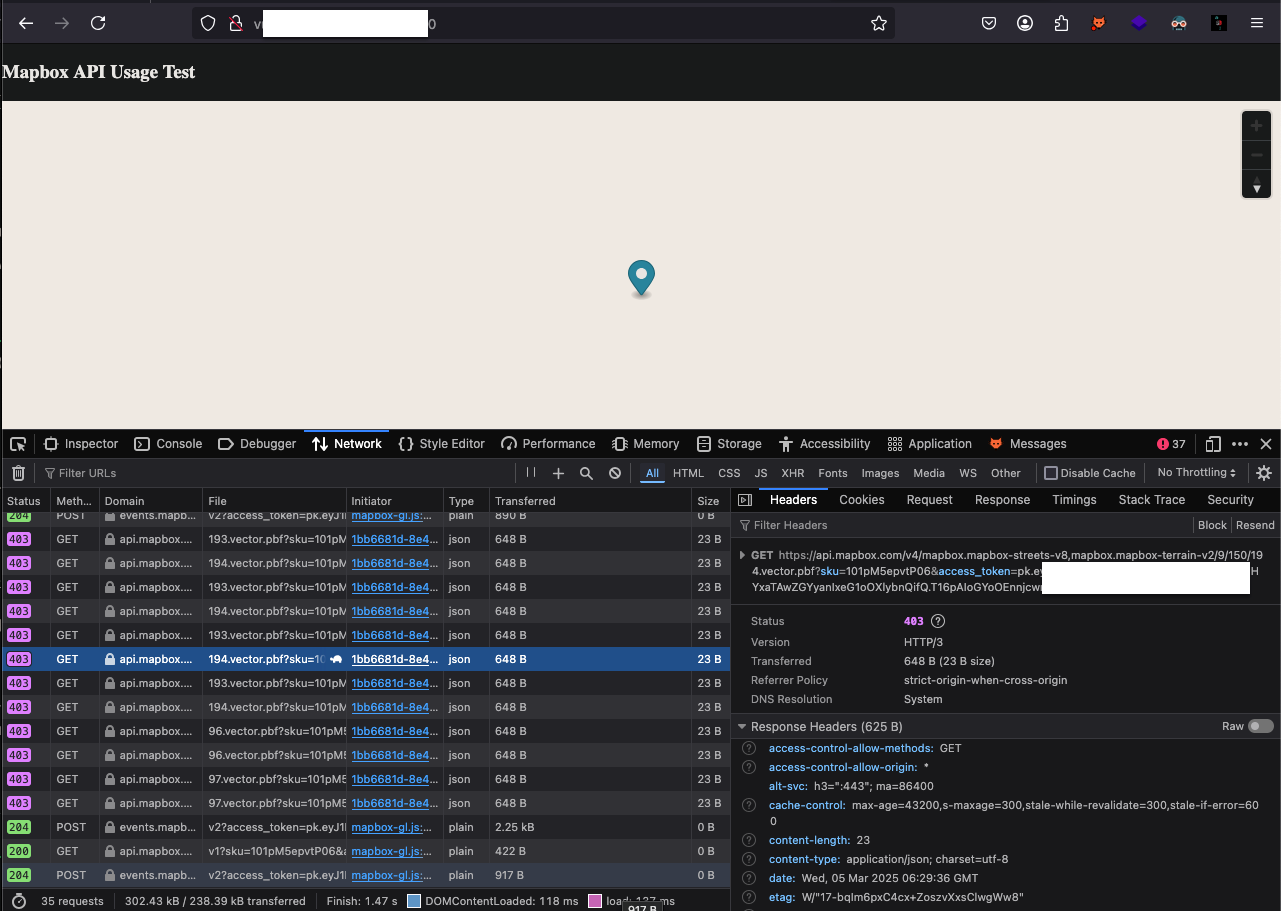Viewport: 1281px width, 911px height.
Task: Click the help icon next to Status 403
Action: [x=938, y=621]
